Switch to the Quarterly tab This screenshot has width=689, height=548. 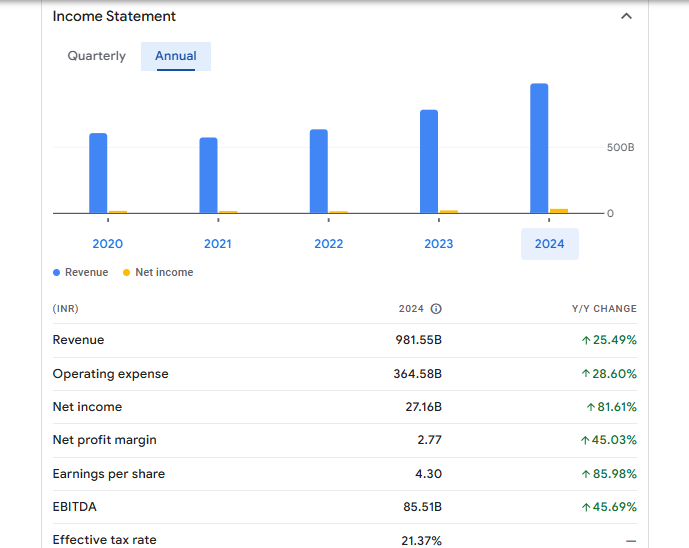pos(96,56)
